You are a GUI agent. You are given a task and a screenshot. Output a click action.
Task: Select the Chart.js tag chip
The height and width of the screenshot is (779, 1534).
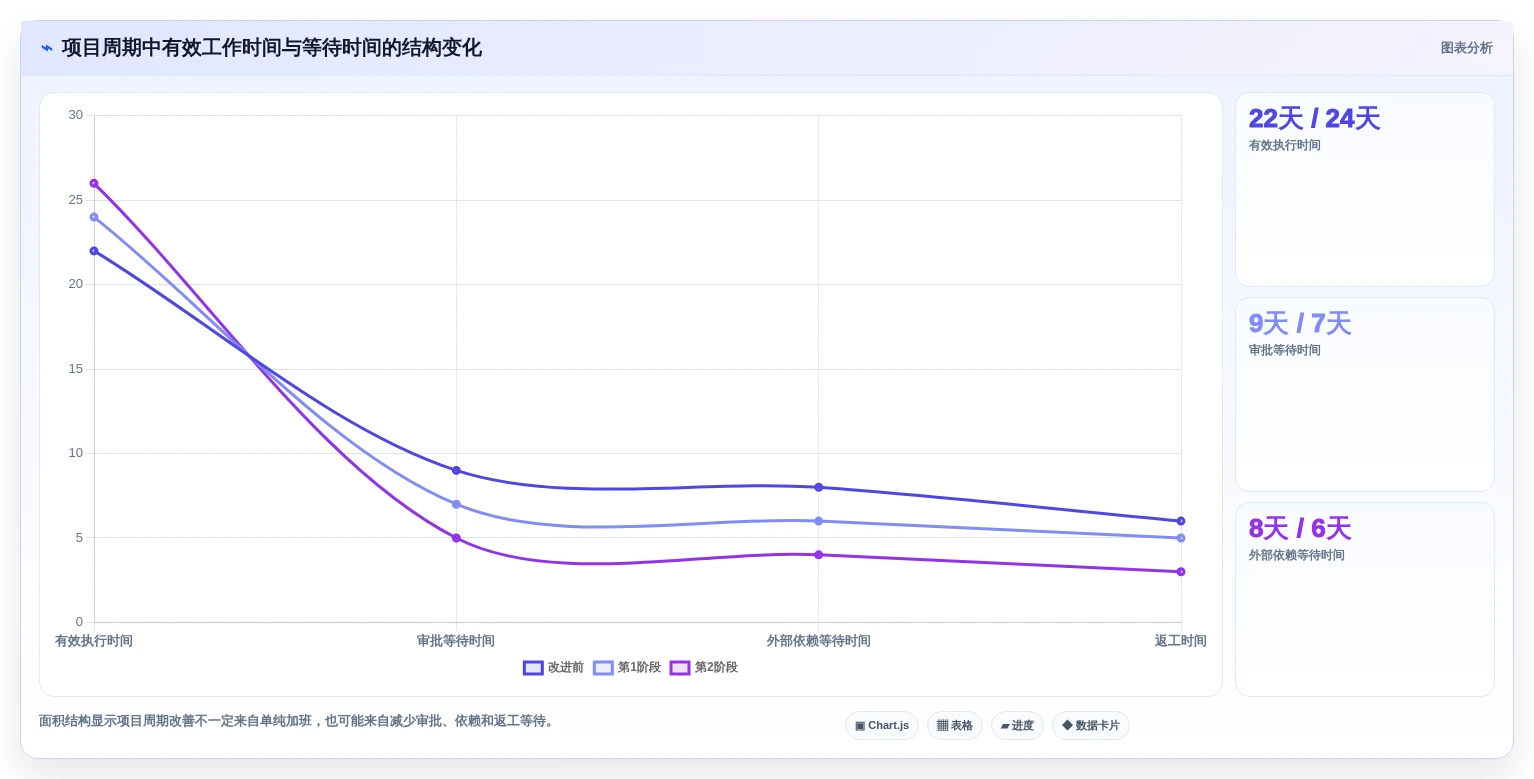[x=882, y=725]
